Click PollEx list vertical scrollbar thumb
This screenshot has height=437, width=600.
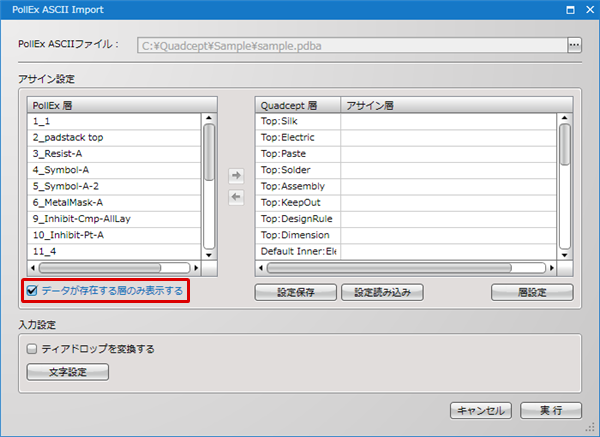[209, 152]
